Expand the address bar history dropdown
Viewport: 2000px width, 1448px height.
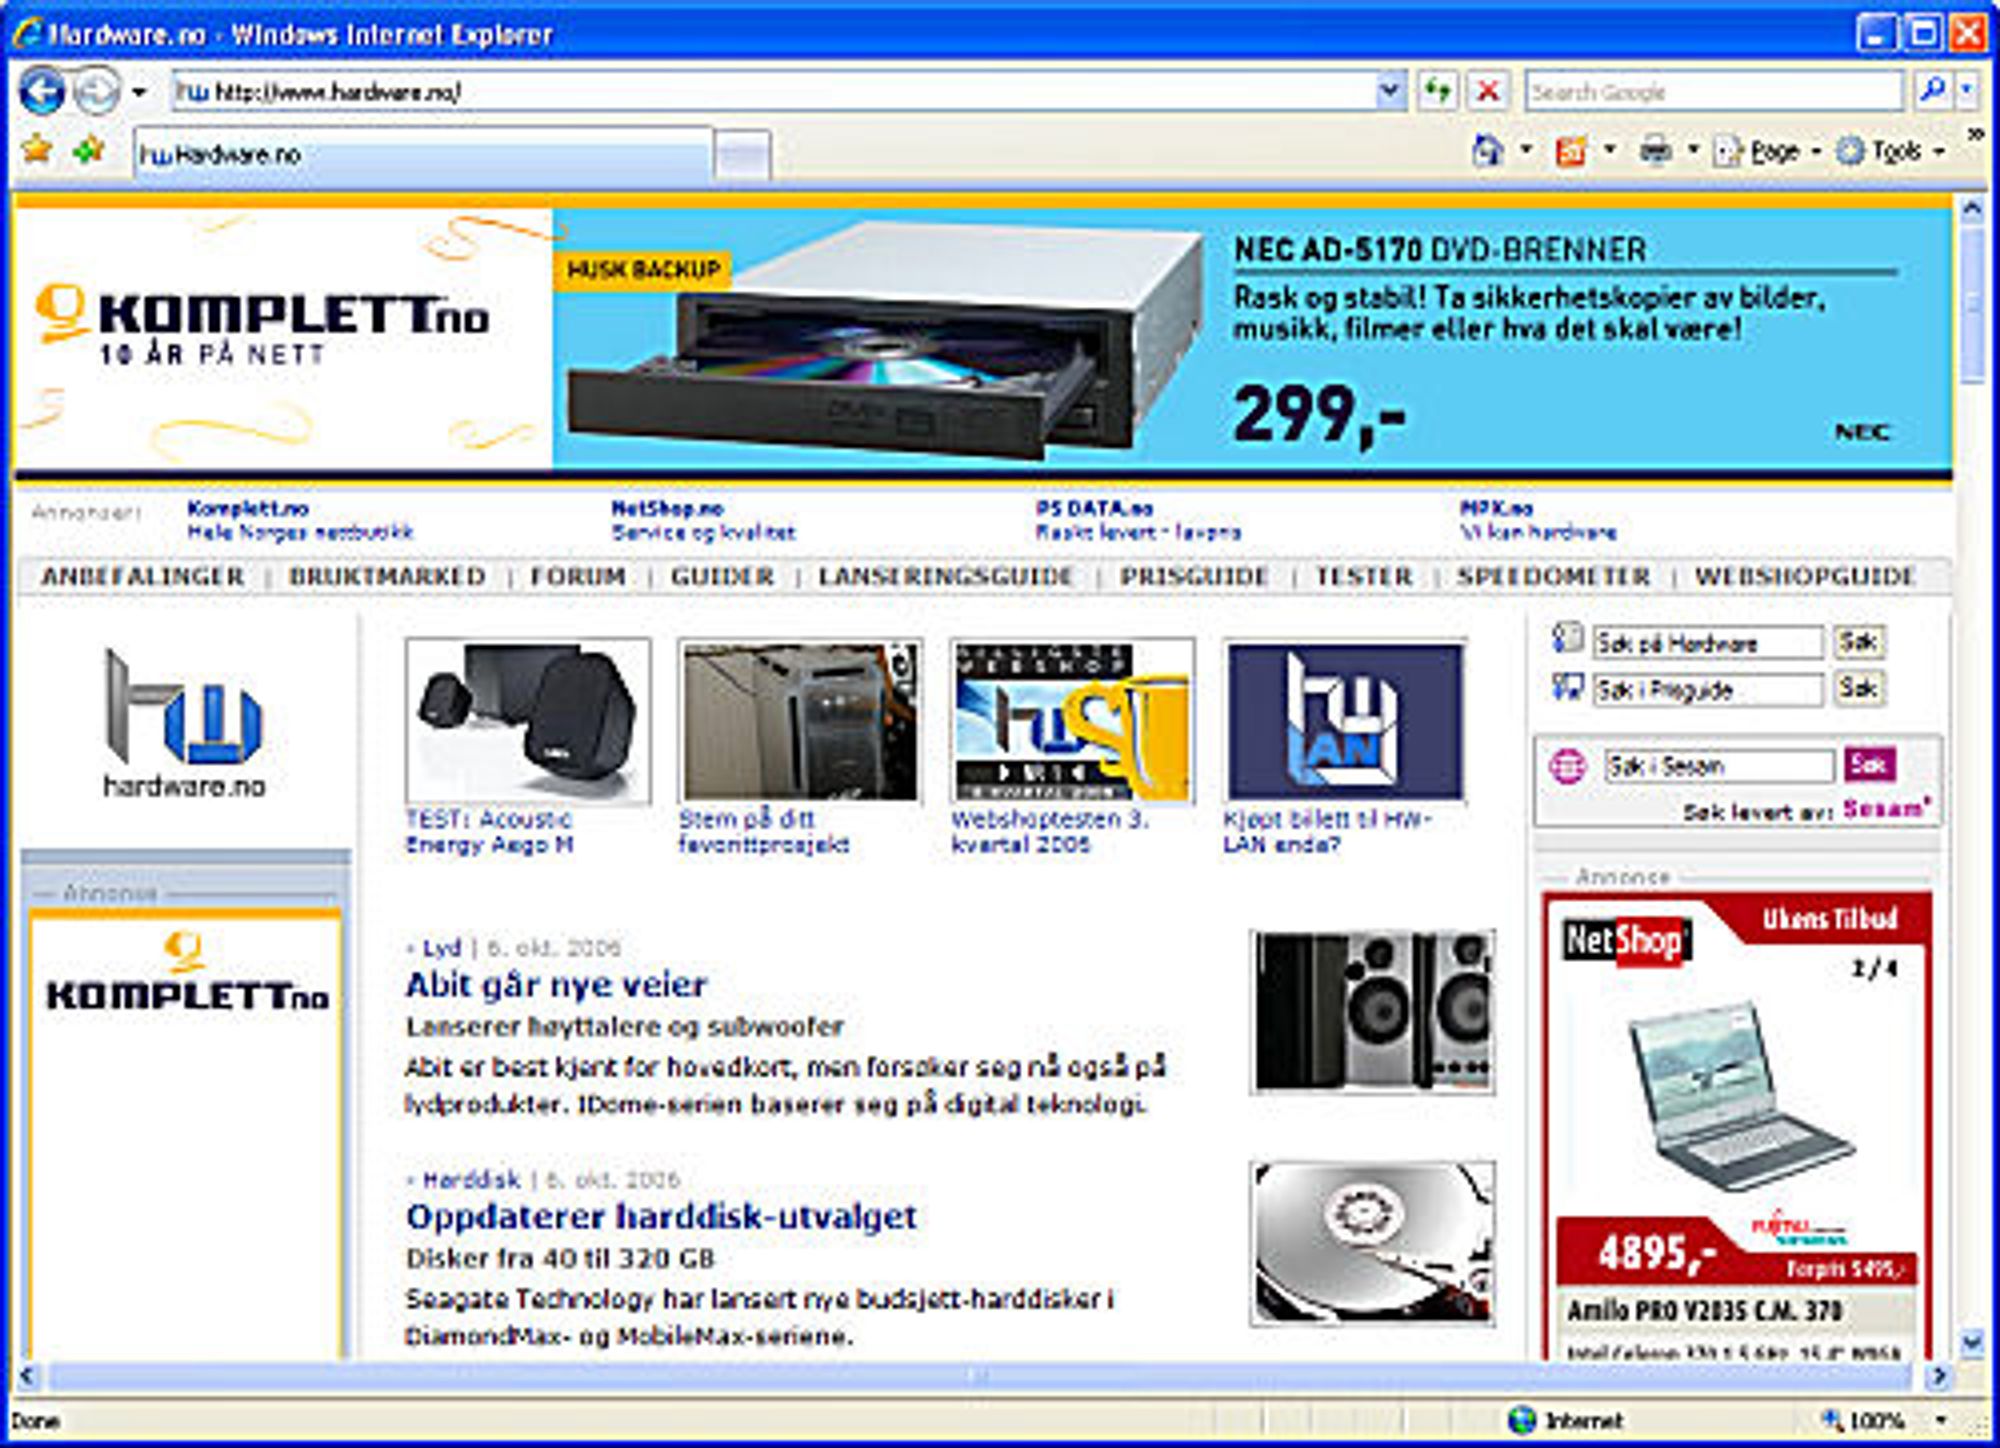point(1389,92)
